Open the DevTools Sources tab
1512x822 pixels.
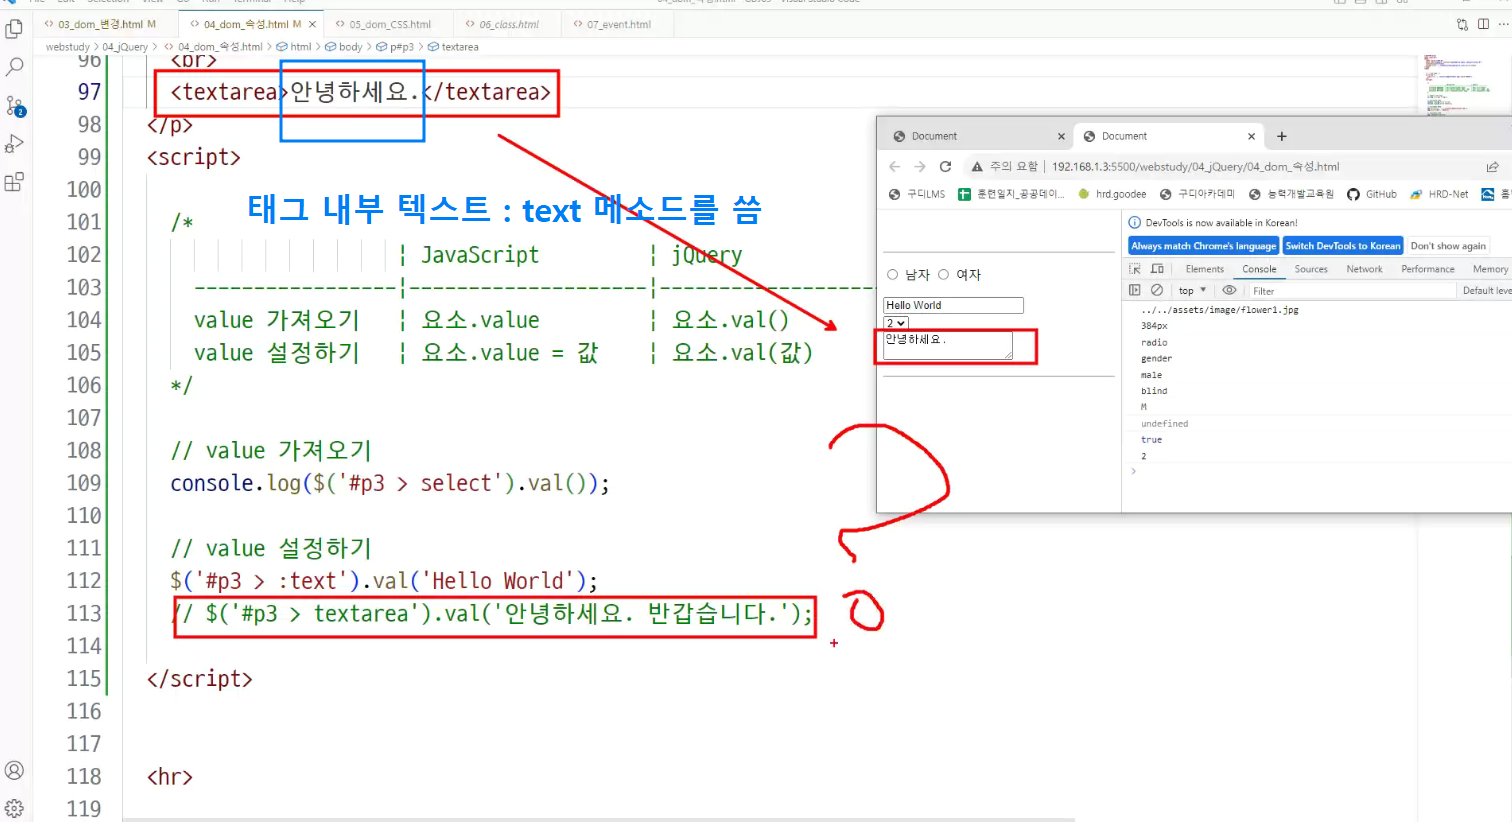pos(1310,269)
